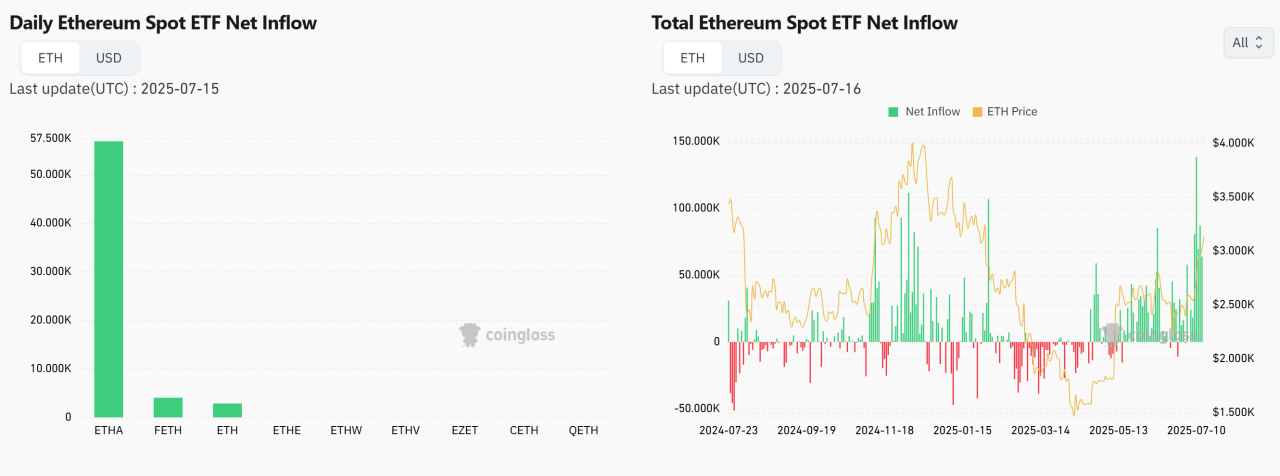Image resolution: width=1280 pixels, height=476 pixels.
Task: Click the ETHE axis label
Action: (x=286, y=431)
